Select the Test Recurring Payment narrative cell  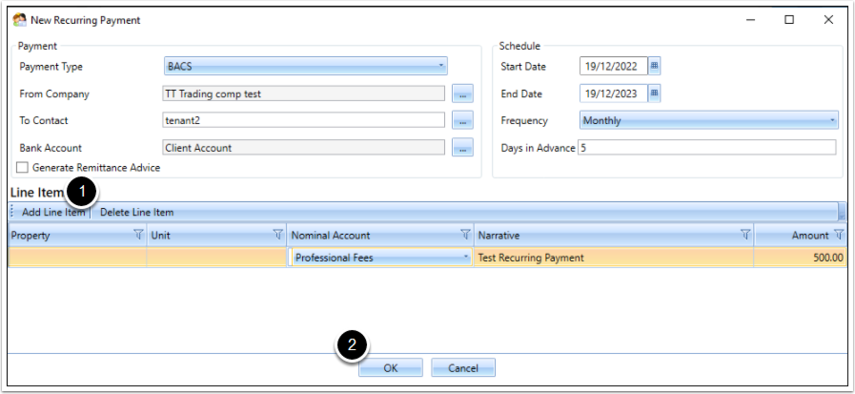click(x=614, y=258)
